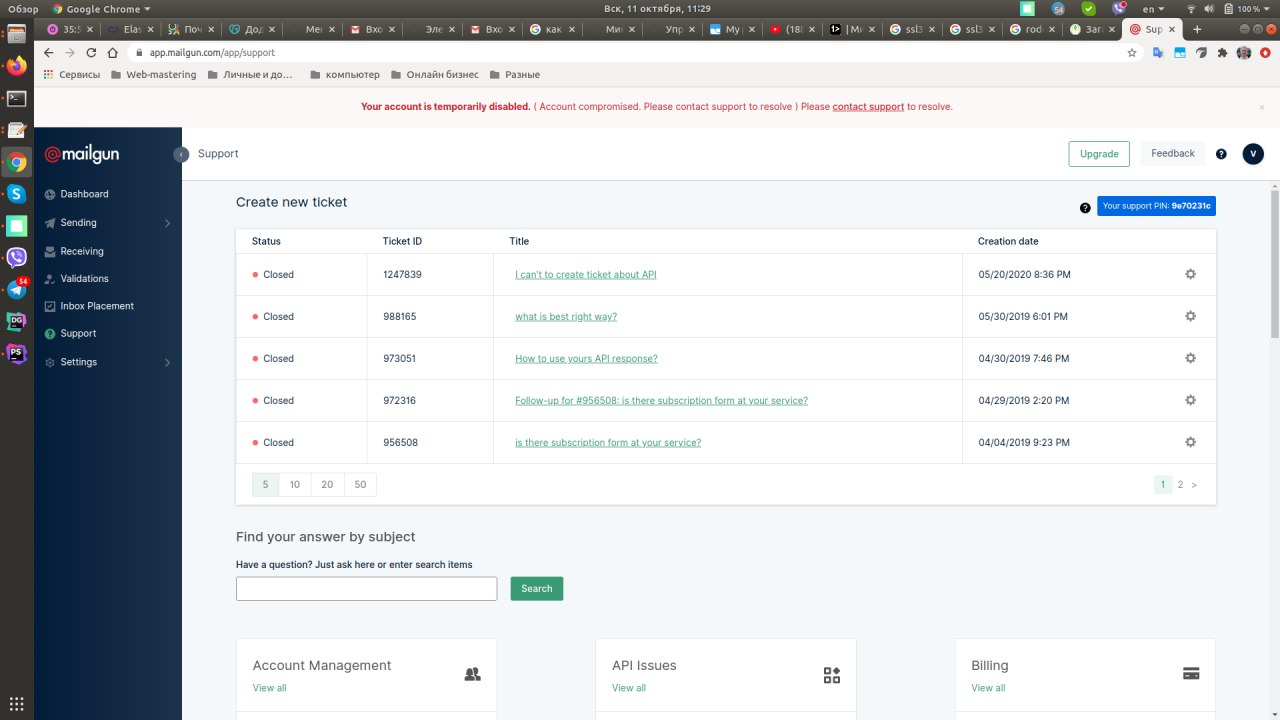The width and height of the screenshot is (1280, 720).
Task: Open settings gear for ticket 972316
Action: click(1190, 400)
